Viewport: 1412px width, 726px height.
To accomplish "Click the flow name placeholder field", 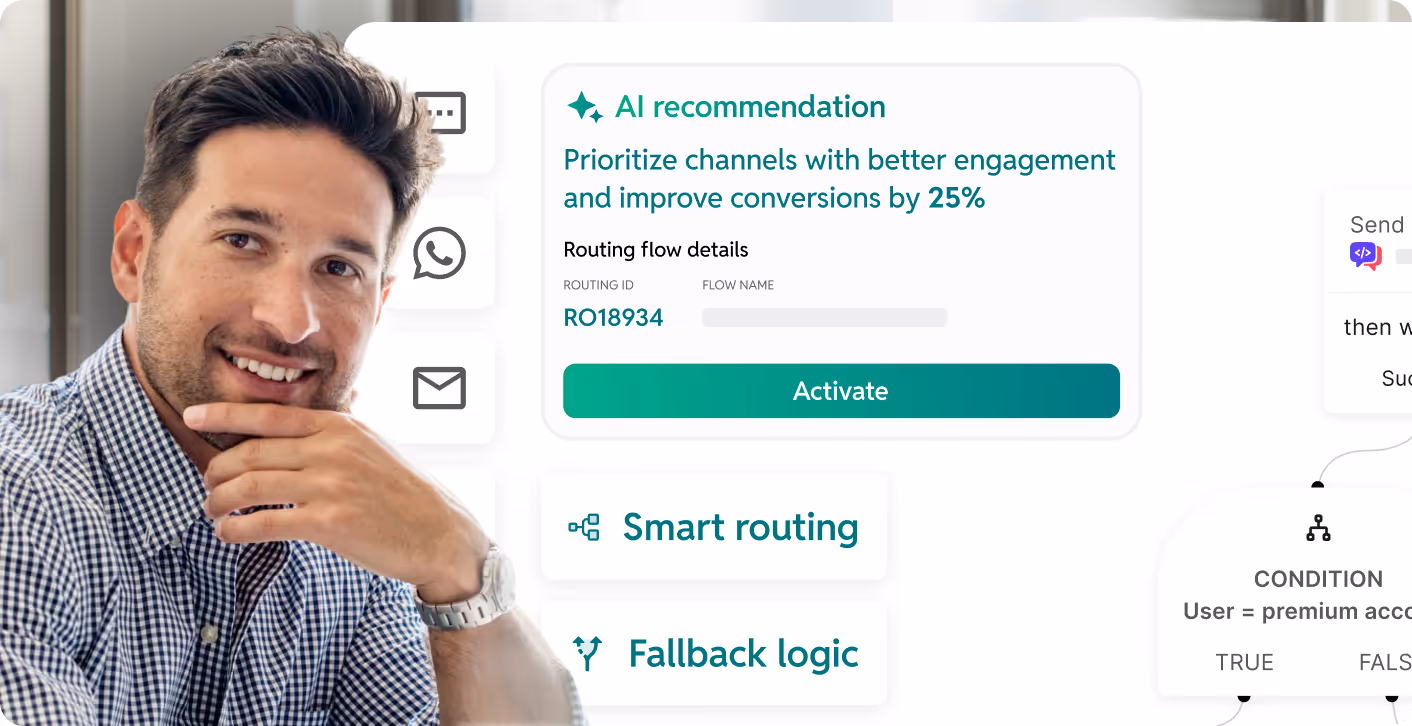I will 824,317.
